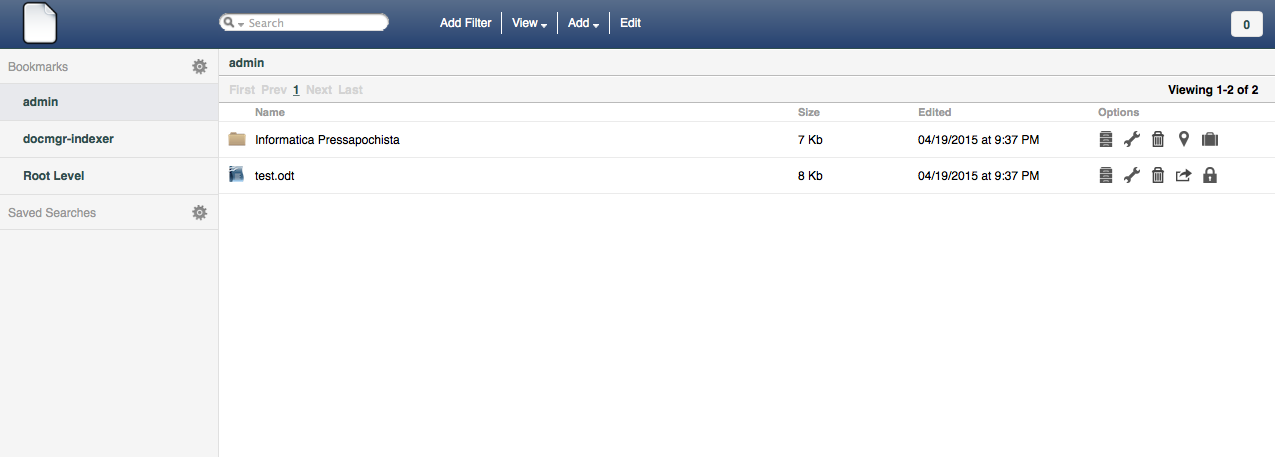Image resolution: width=1275 pixels, height=457 pixels.
Task: Expand the View dropdown menu
Action: [x=529, y=23]
